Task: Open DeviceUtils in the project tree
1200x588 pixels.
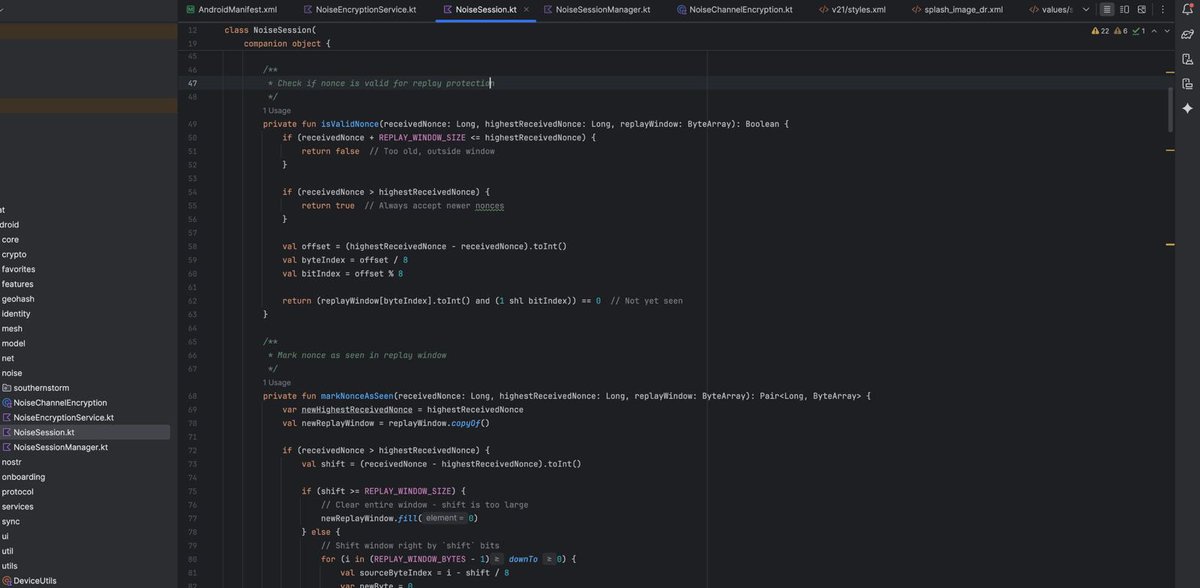Action: coord(35,580)
